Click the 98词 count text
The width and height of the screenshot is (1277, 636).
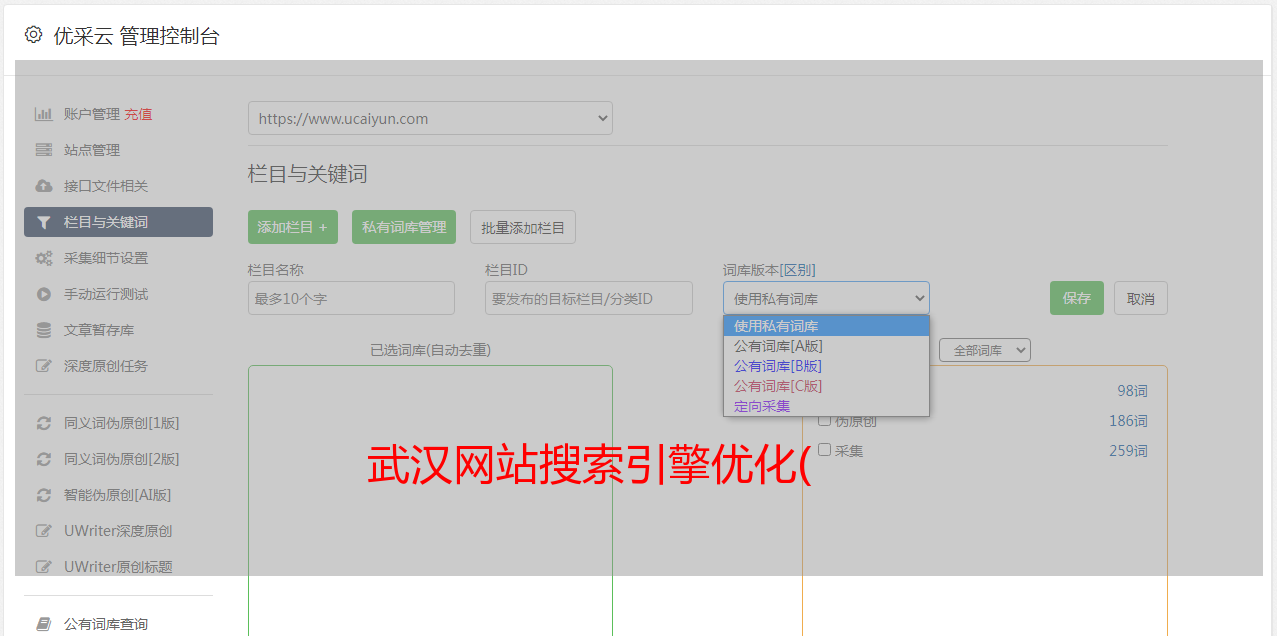tap(1132, 391)
